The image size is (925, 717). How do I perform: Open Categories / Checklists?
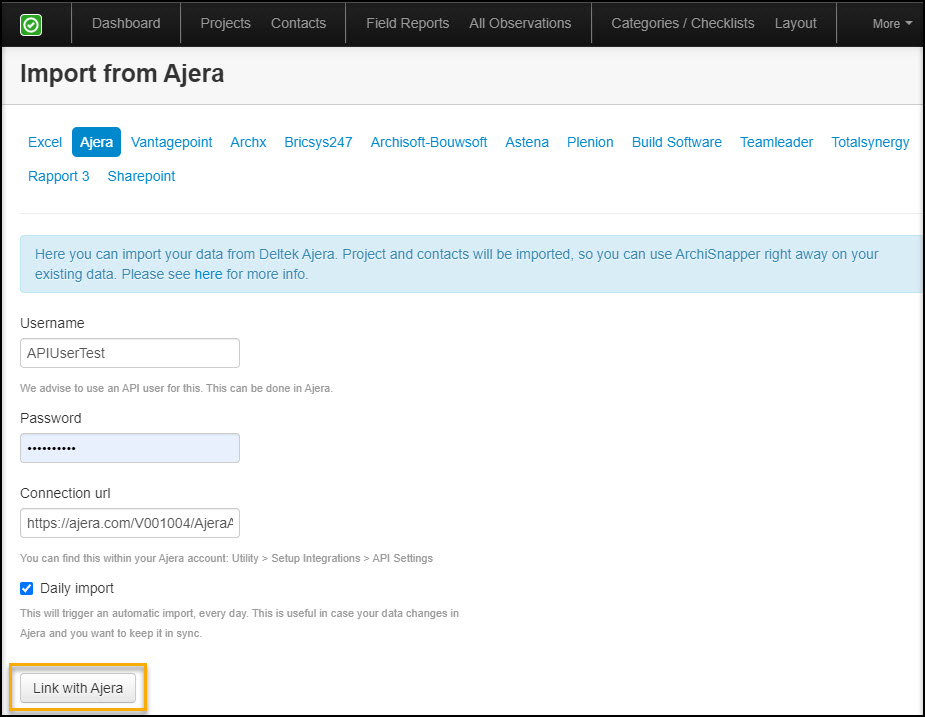point(683,23)
